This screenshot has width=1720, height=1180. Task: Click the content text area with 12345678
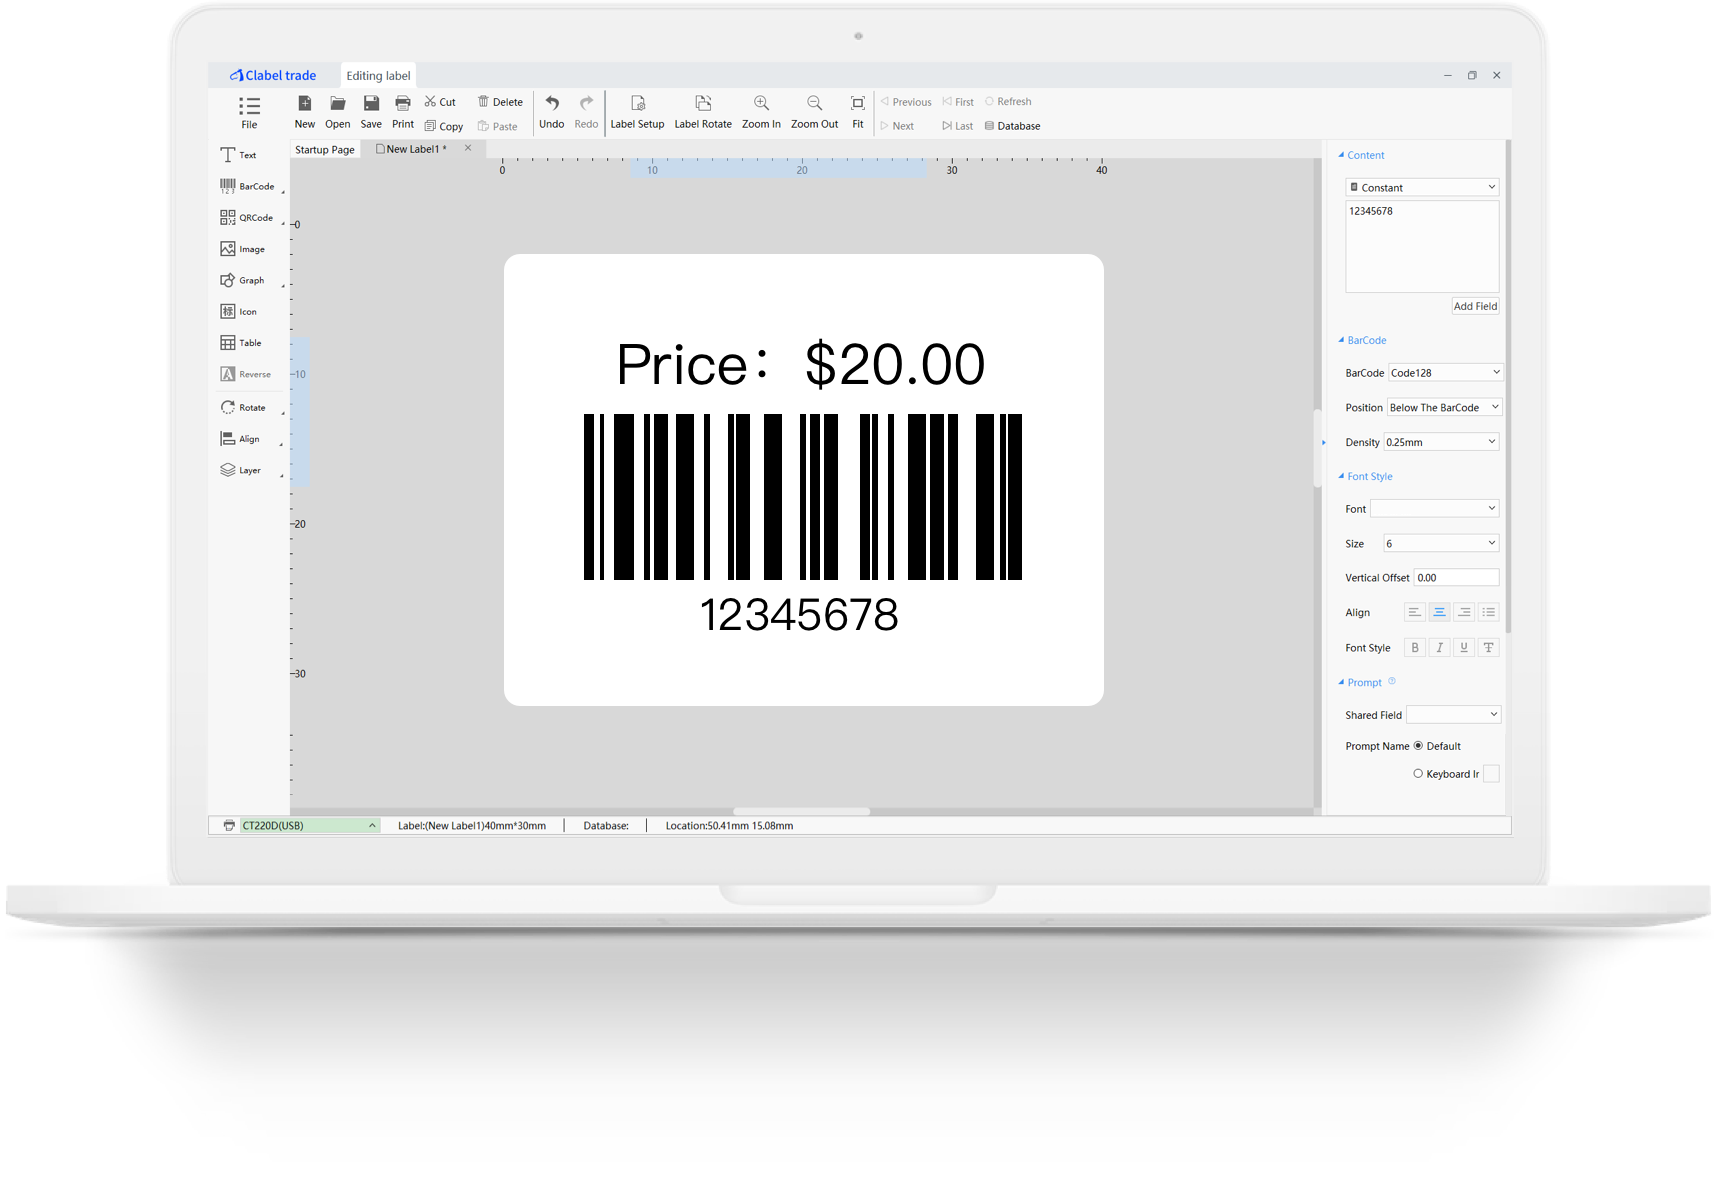click(x=1422, y=246)
